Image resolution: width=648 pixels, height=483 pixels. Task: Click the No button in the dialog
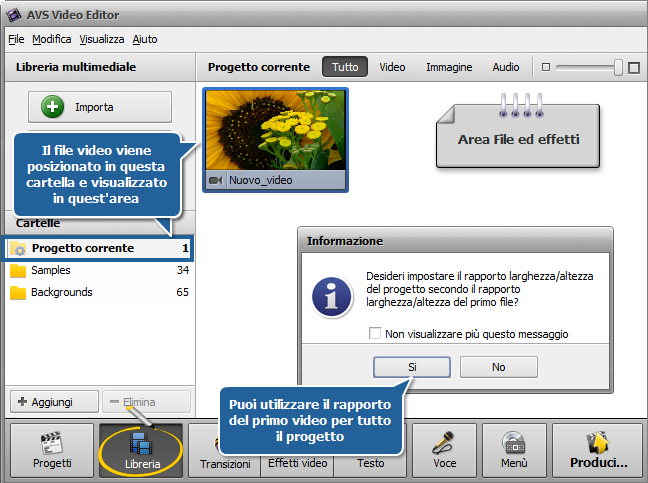click(x=499, y=367)
